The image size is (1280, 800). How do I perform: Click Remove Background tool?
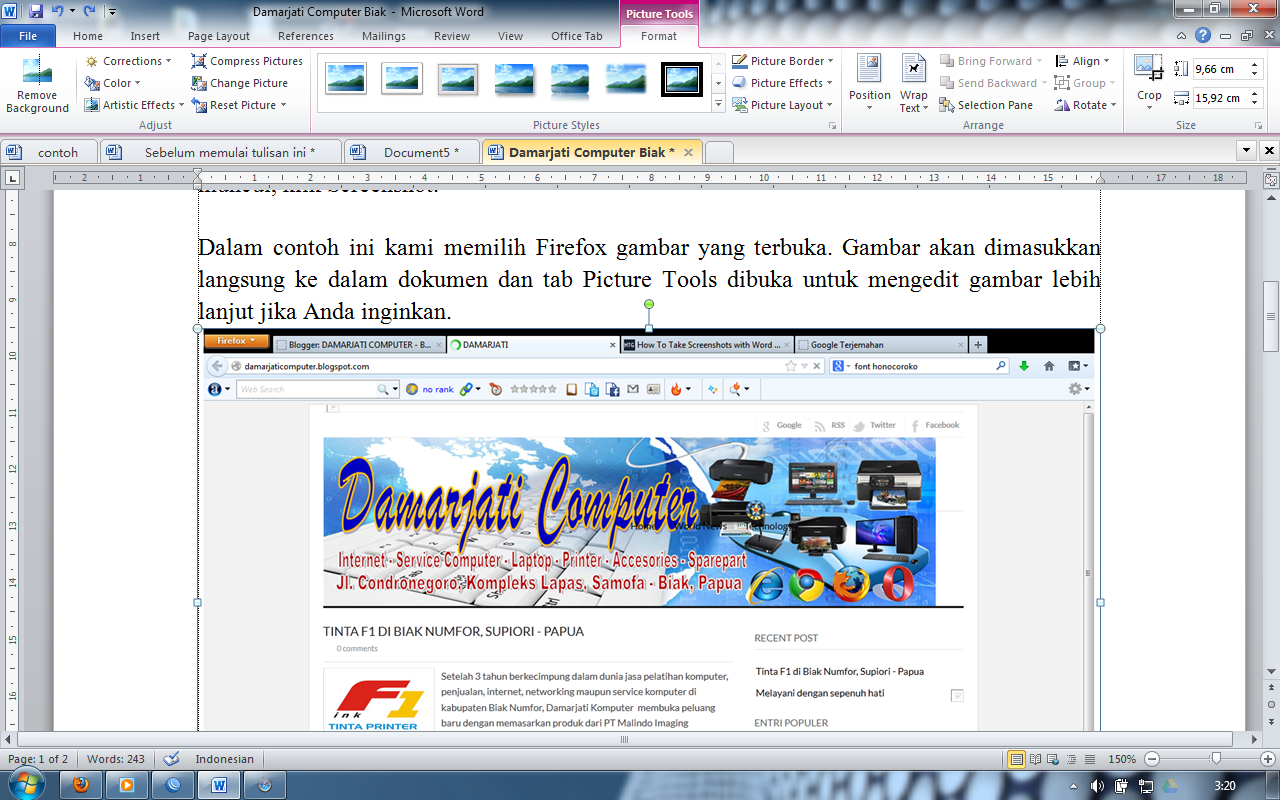pyautogui.click(x=37, y=85)
